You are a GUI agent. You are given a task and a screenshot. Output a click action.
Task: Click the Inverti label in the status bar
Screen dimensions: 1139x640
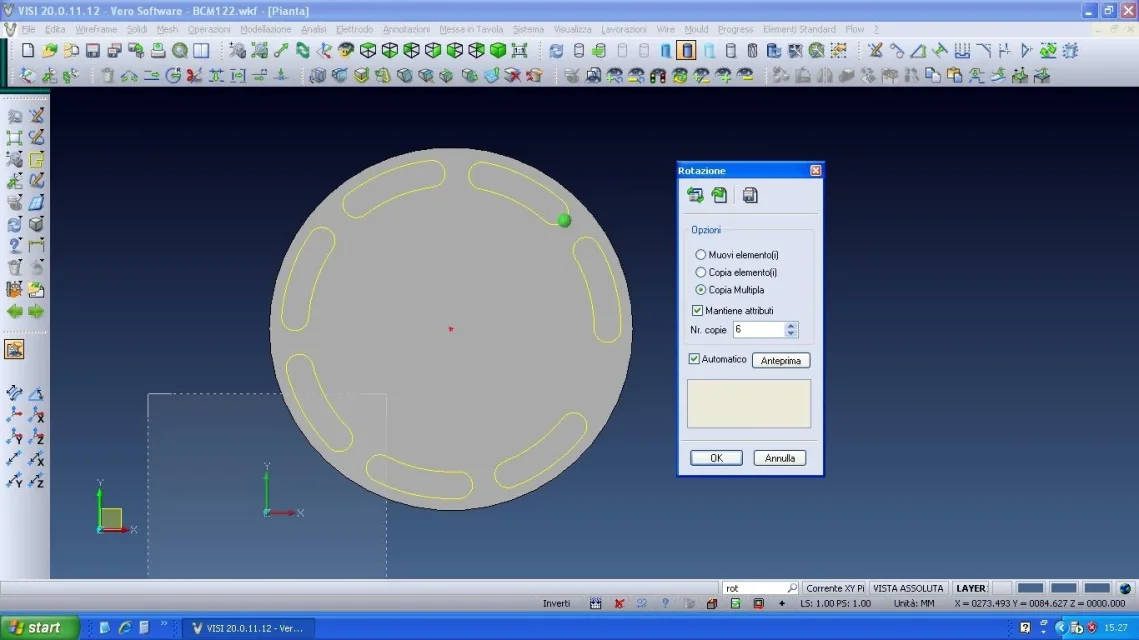click(556, 604)
